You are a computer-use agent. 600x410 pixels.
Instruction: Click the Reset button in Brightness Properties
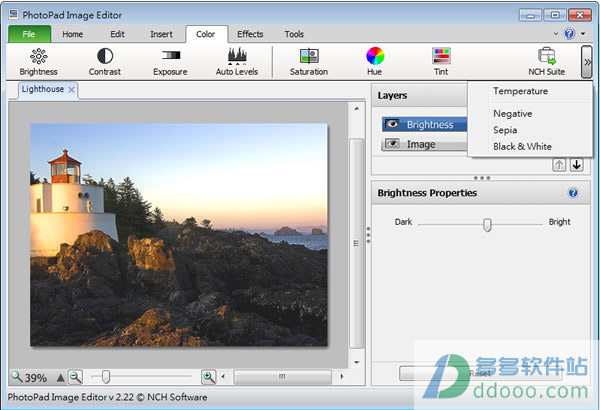click(x=480, y=373)
